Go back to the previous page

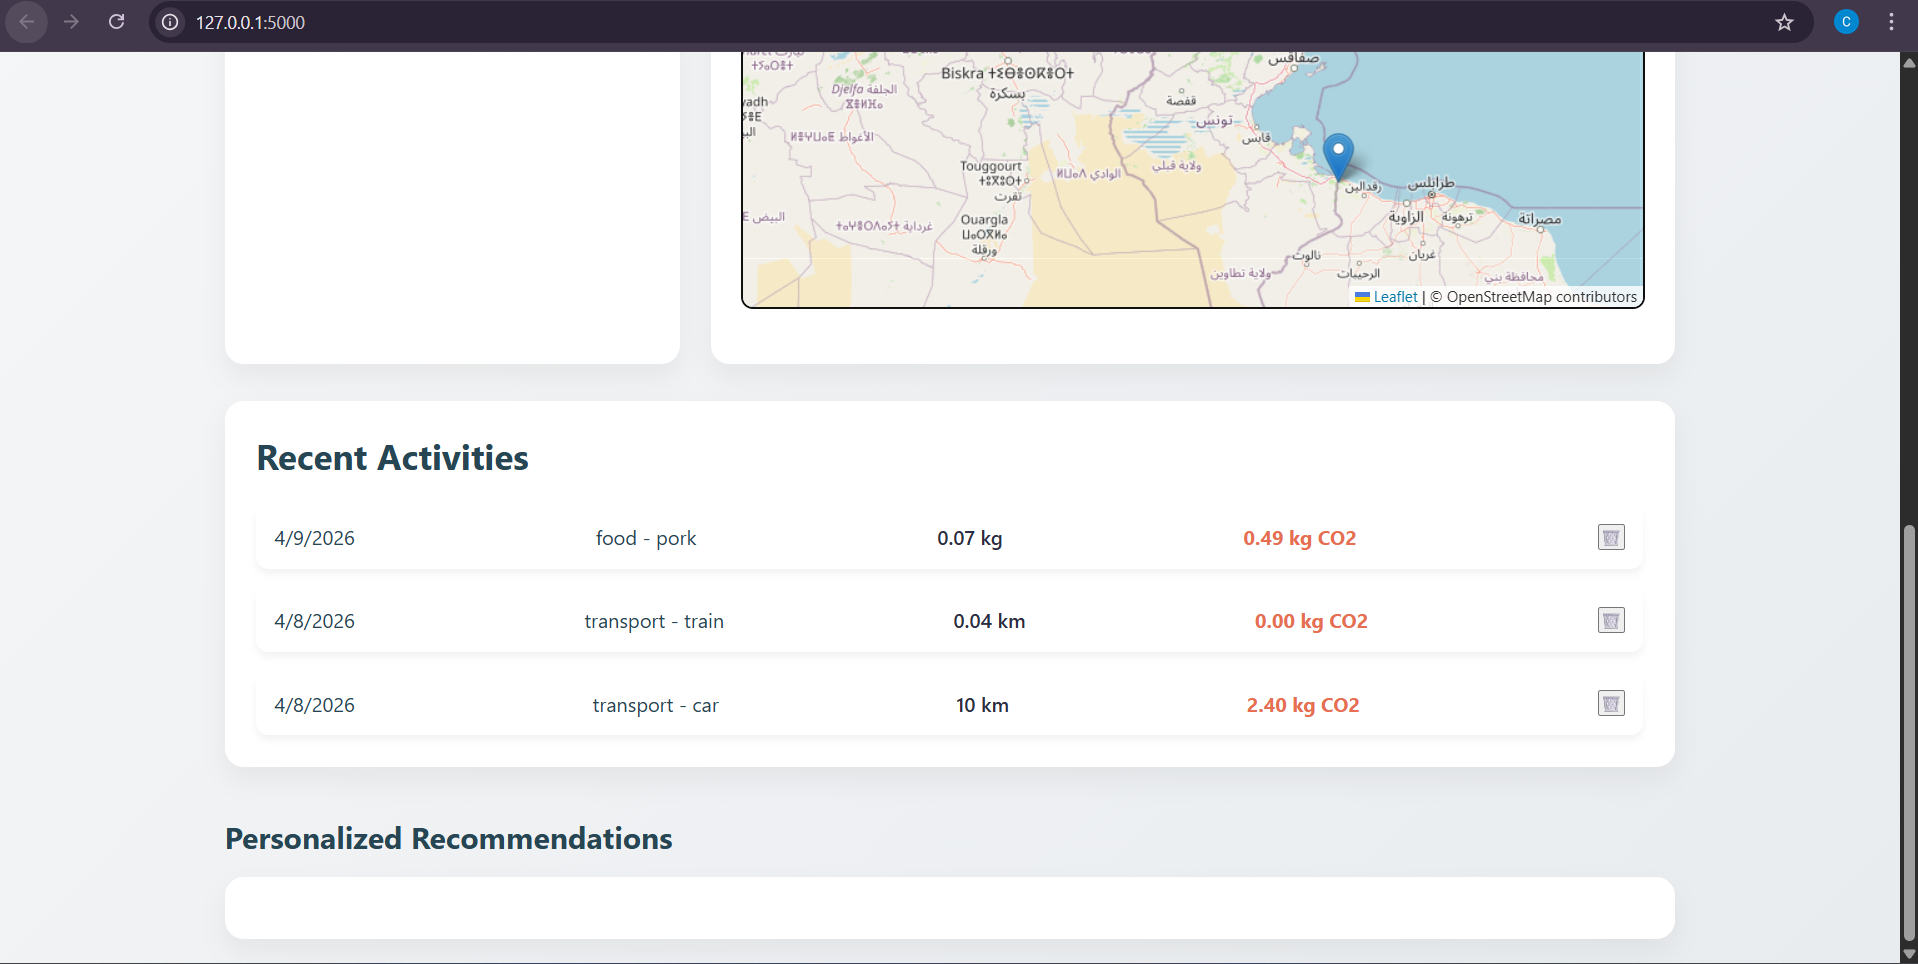coord(27,22)
